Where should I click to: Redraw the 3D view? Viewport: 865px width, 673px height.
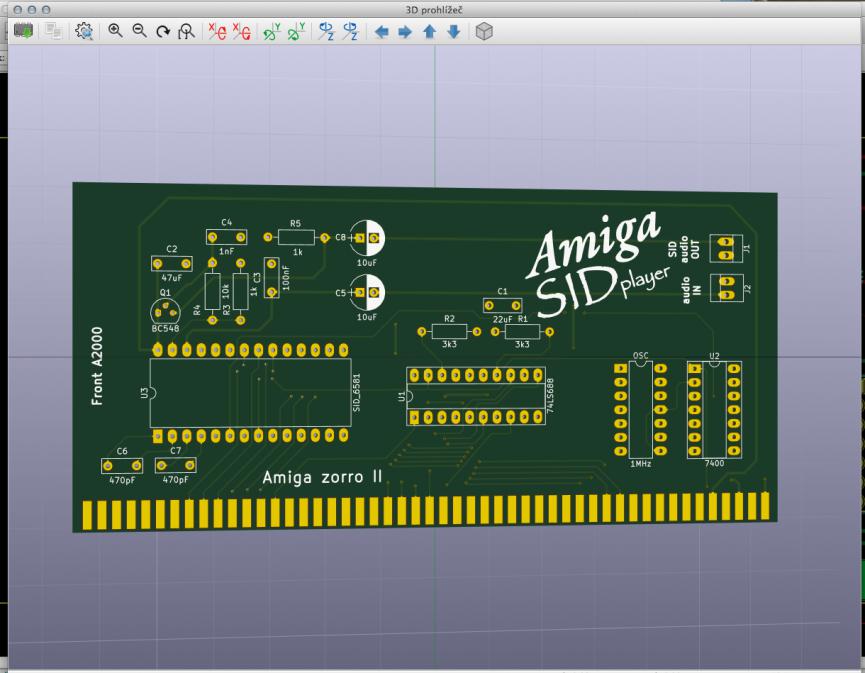[162, 32]
